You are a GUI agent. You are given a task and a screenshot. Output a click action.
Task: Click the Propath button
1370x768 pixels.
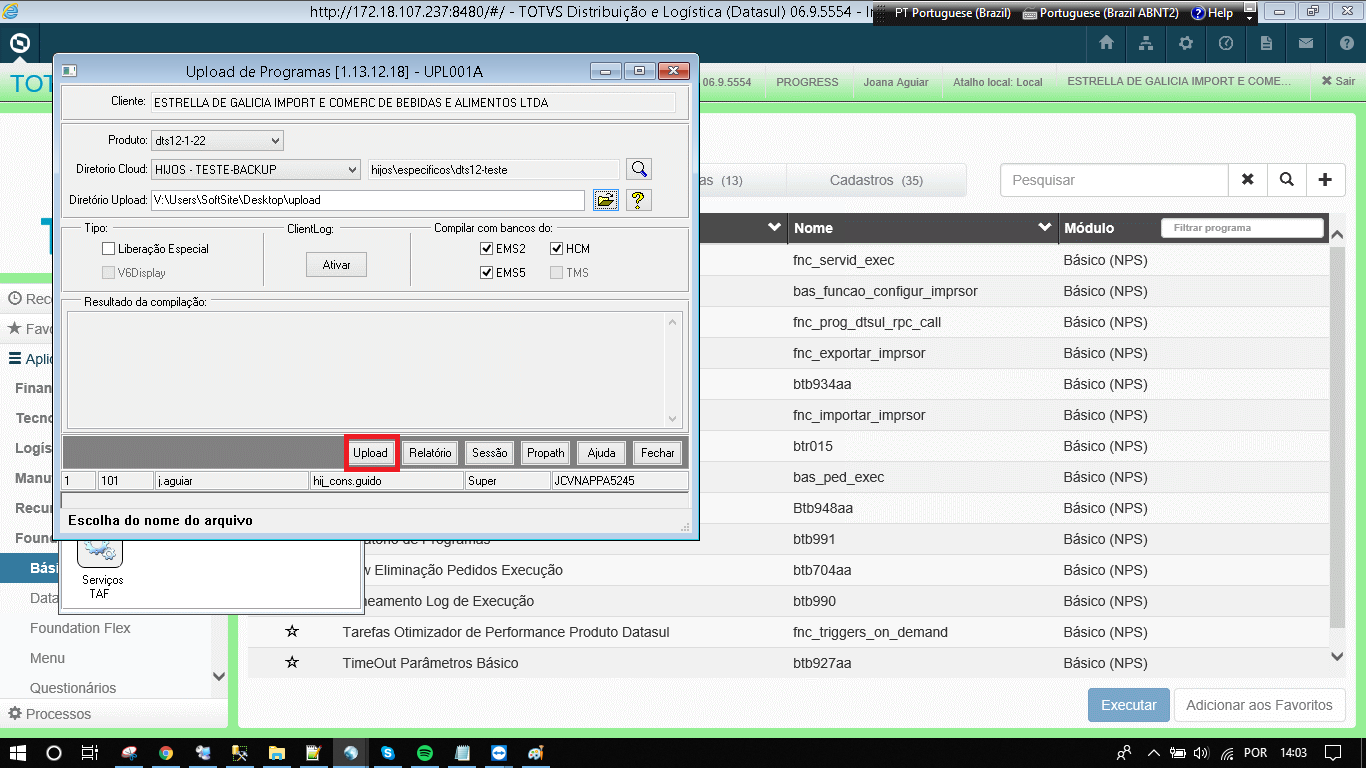point(546,453)
